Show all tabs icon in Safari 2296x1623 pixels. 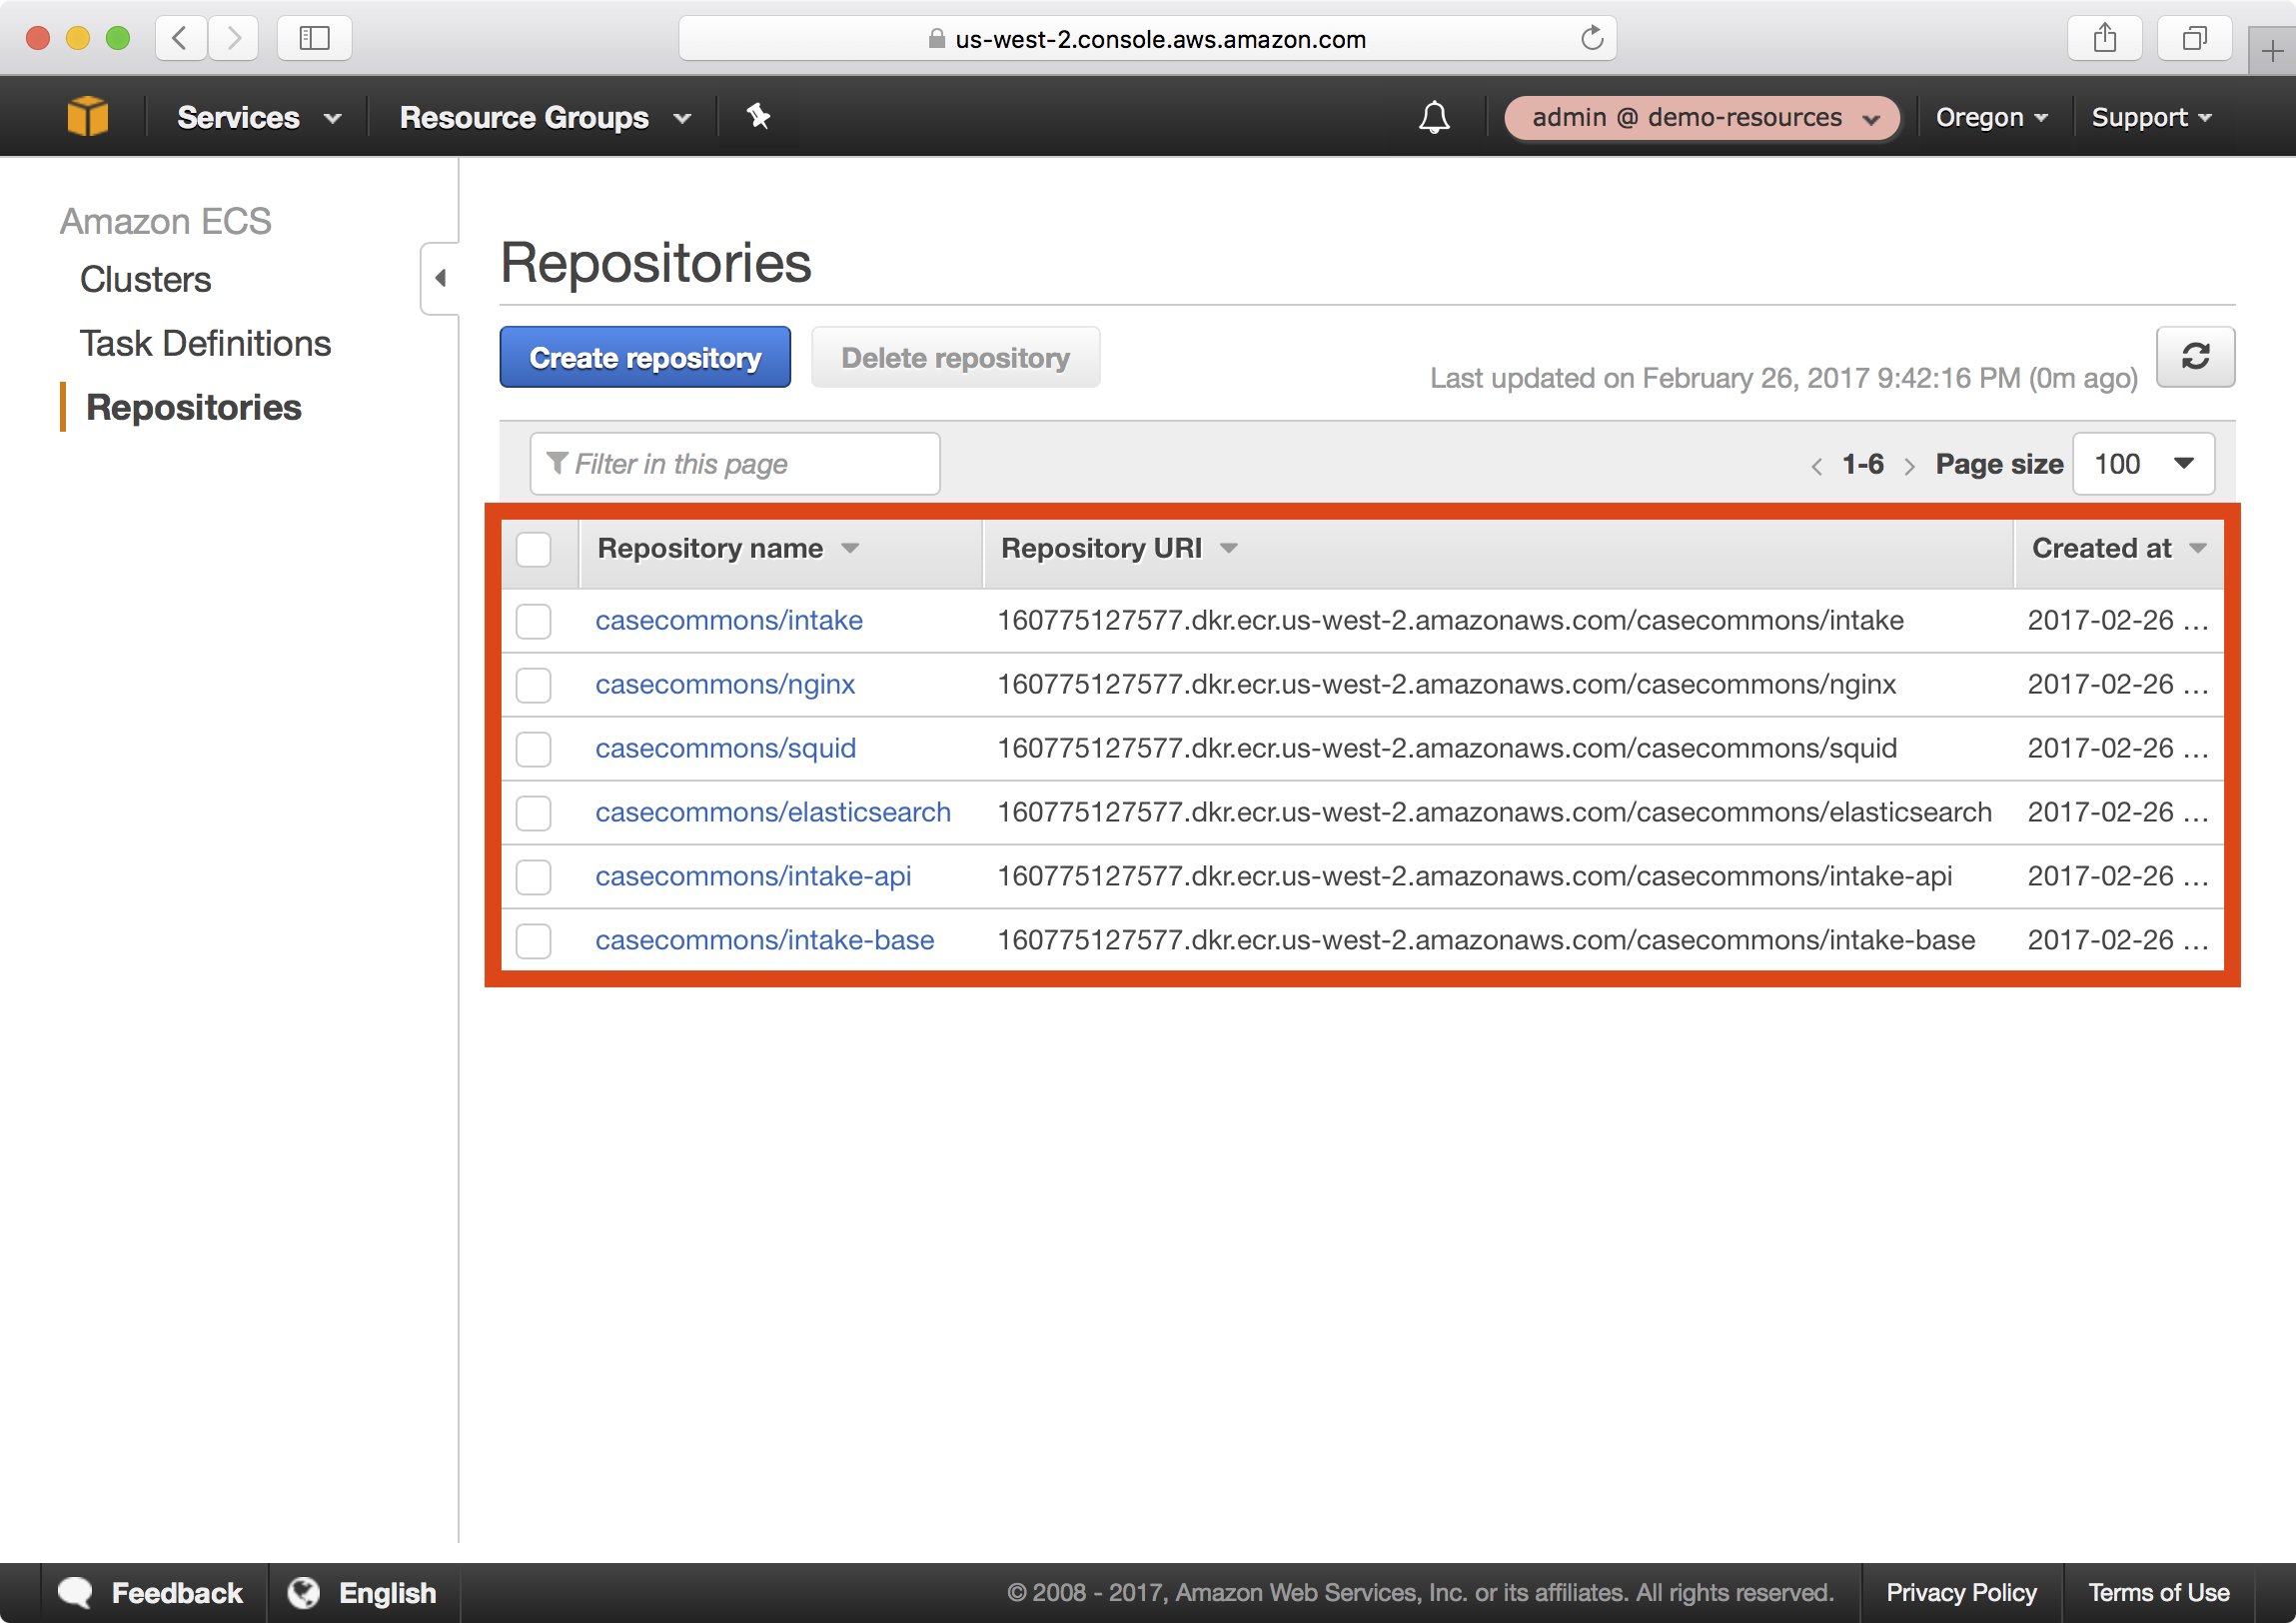point(2194,39)
